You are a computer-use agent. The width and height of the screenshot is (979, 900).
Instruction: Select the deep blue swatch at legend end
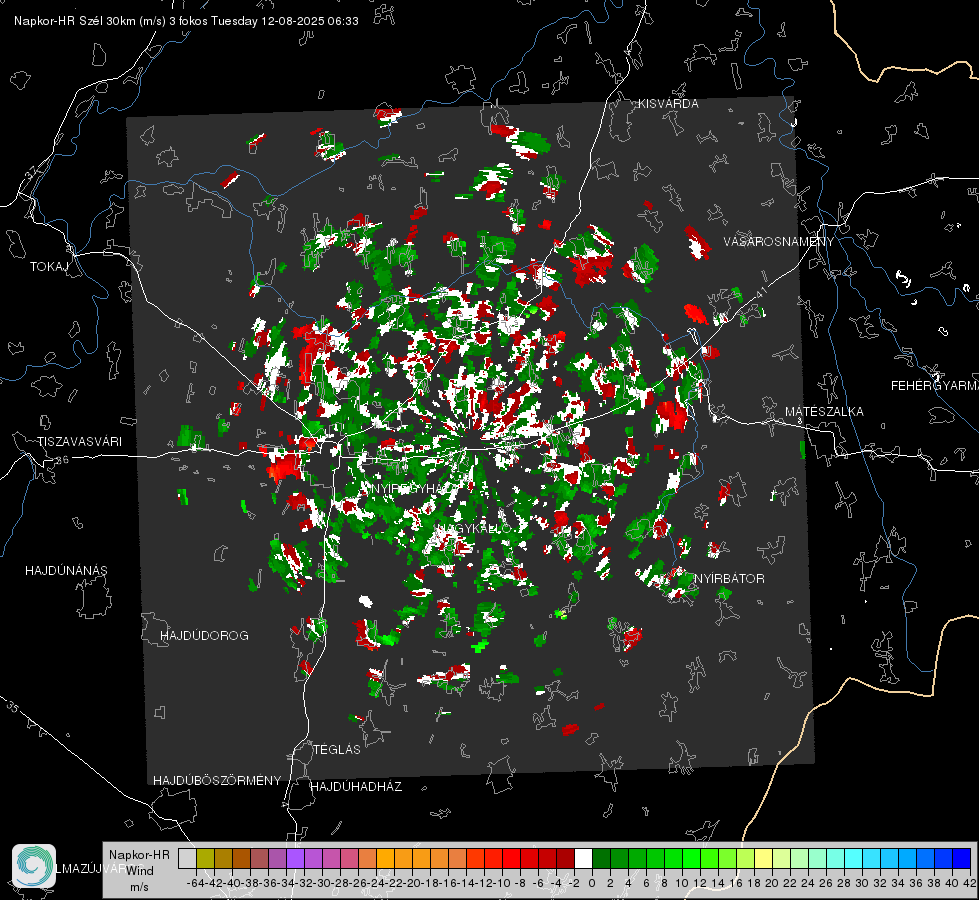tap(962, 858)
